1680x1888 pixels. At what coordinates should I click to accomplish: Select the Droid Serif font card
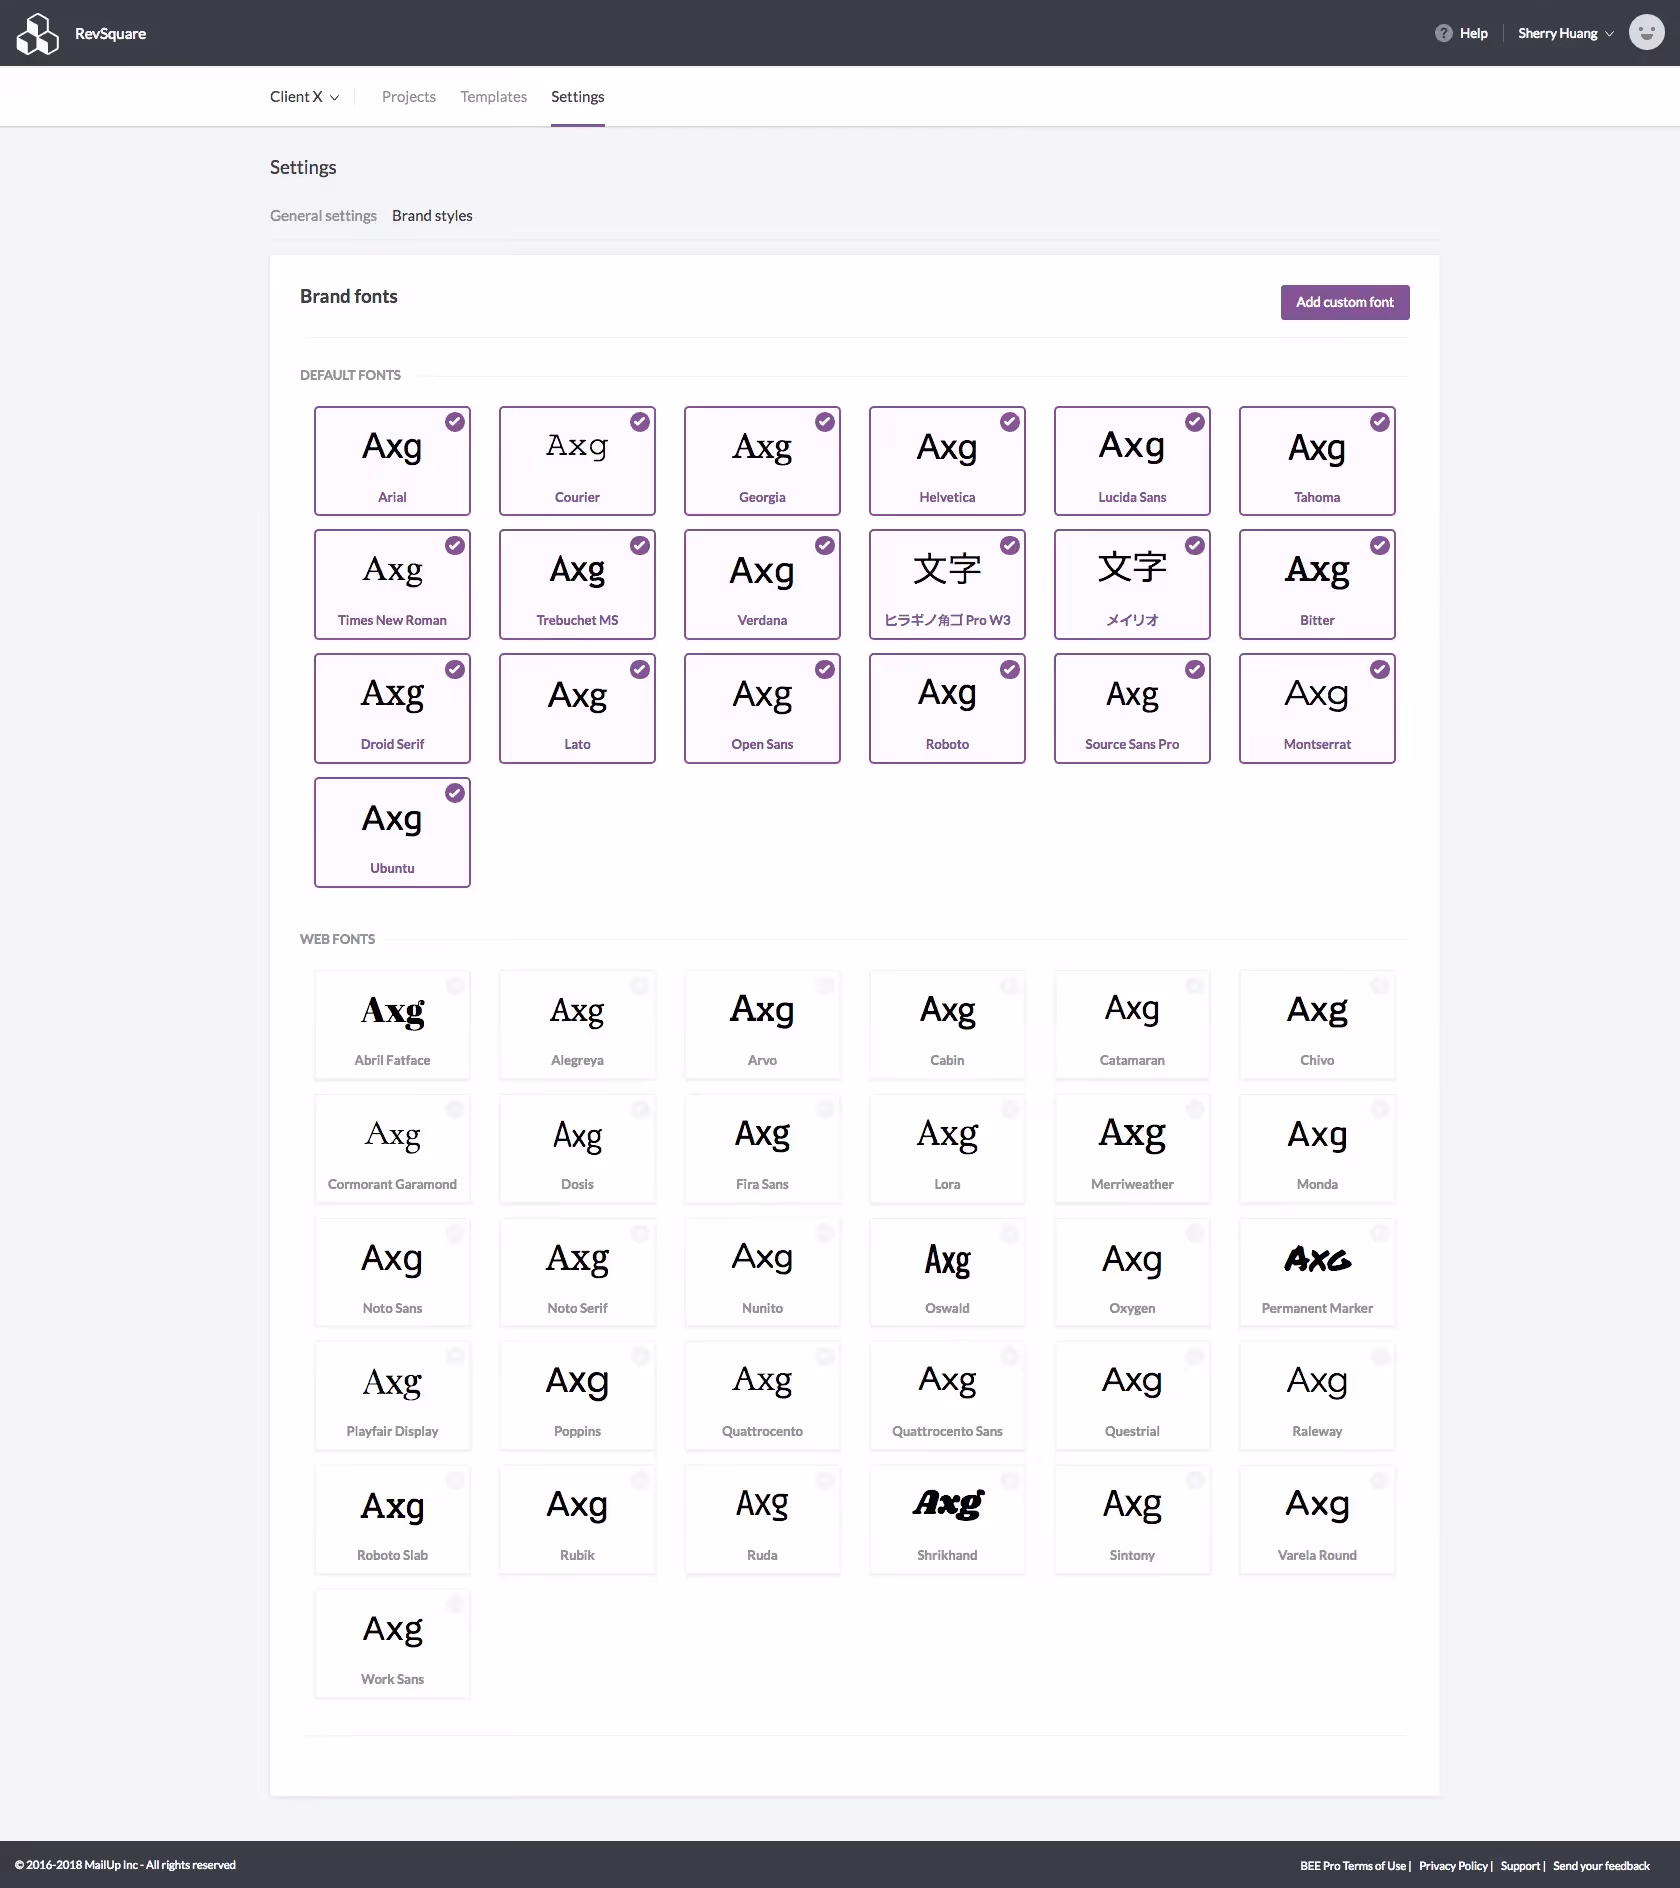tap(392, 708)
